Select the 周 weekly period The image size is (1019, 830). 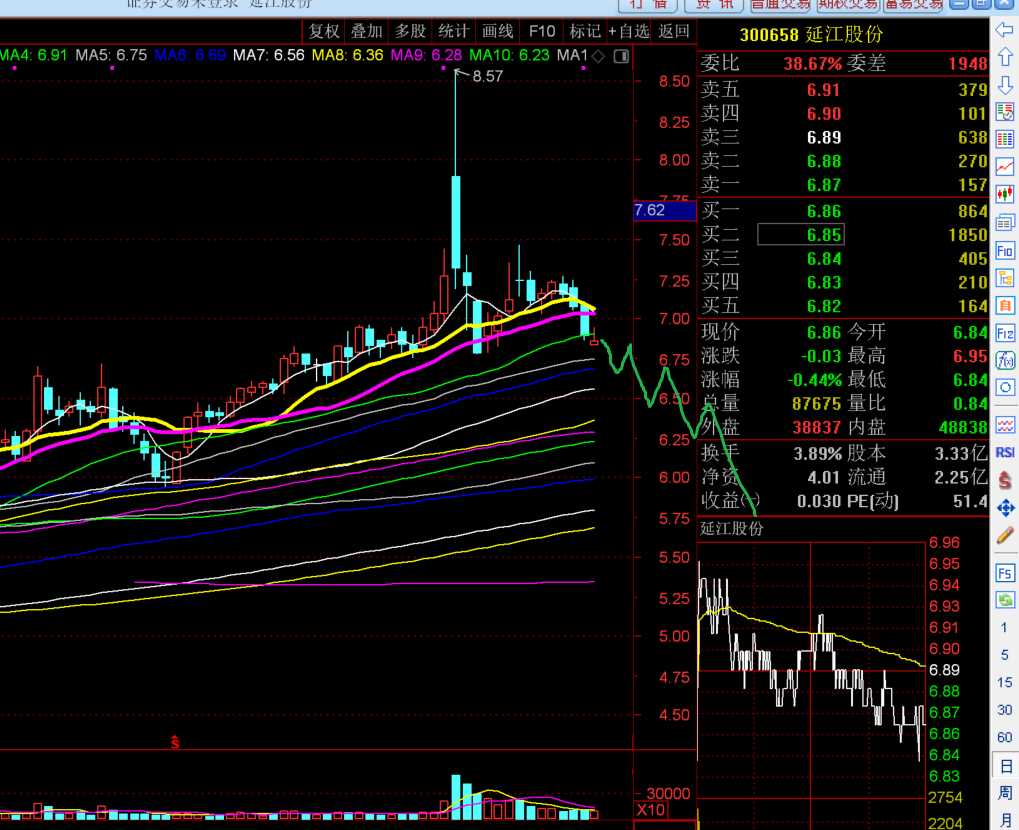coord(1005,793)
